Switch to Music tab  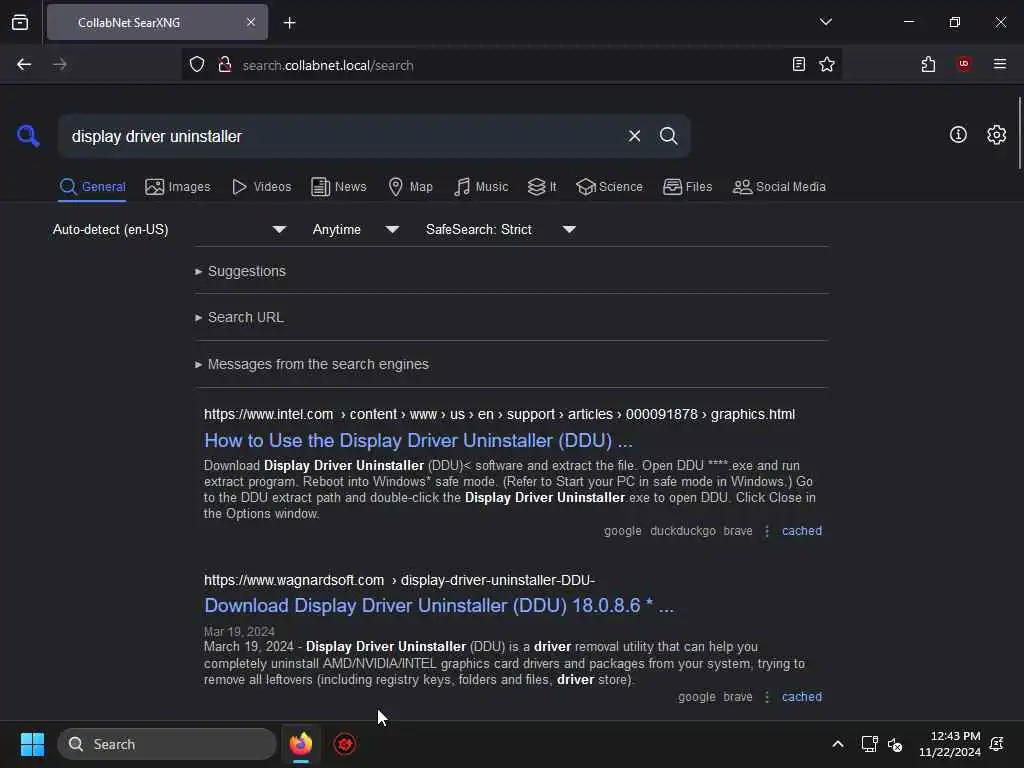pyautogui.click(x=481, y=187)
